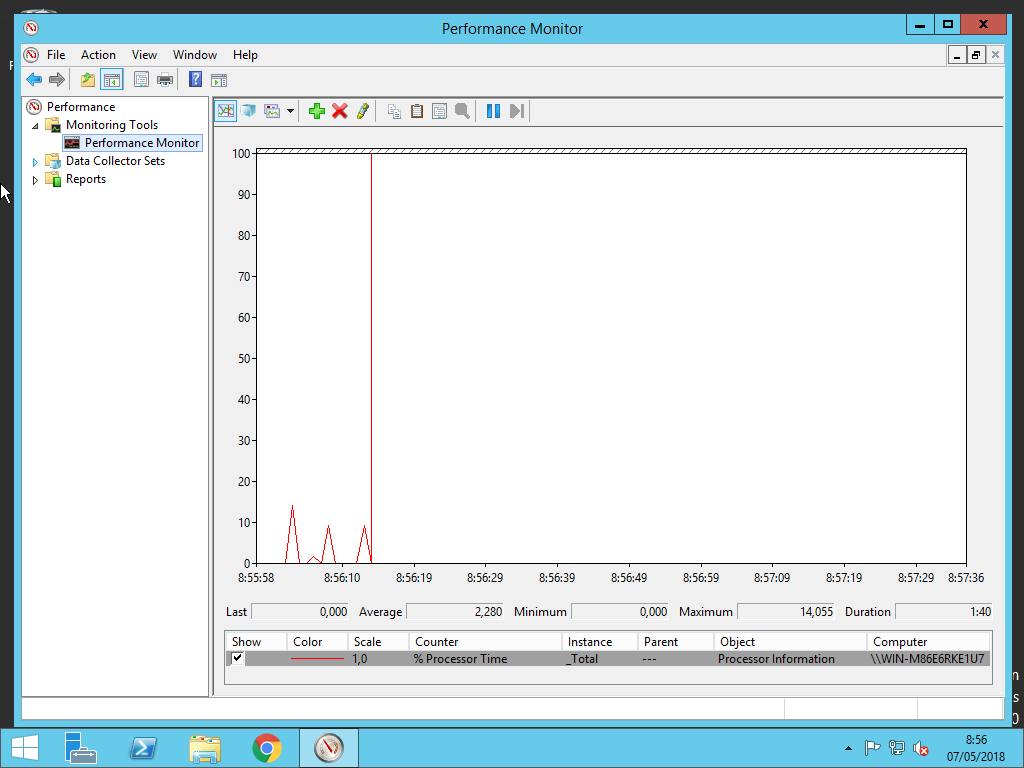Toggle the % Processor Time Show checkbox
The image size is (1024, 768).
(x=237, y=658)
